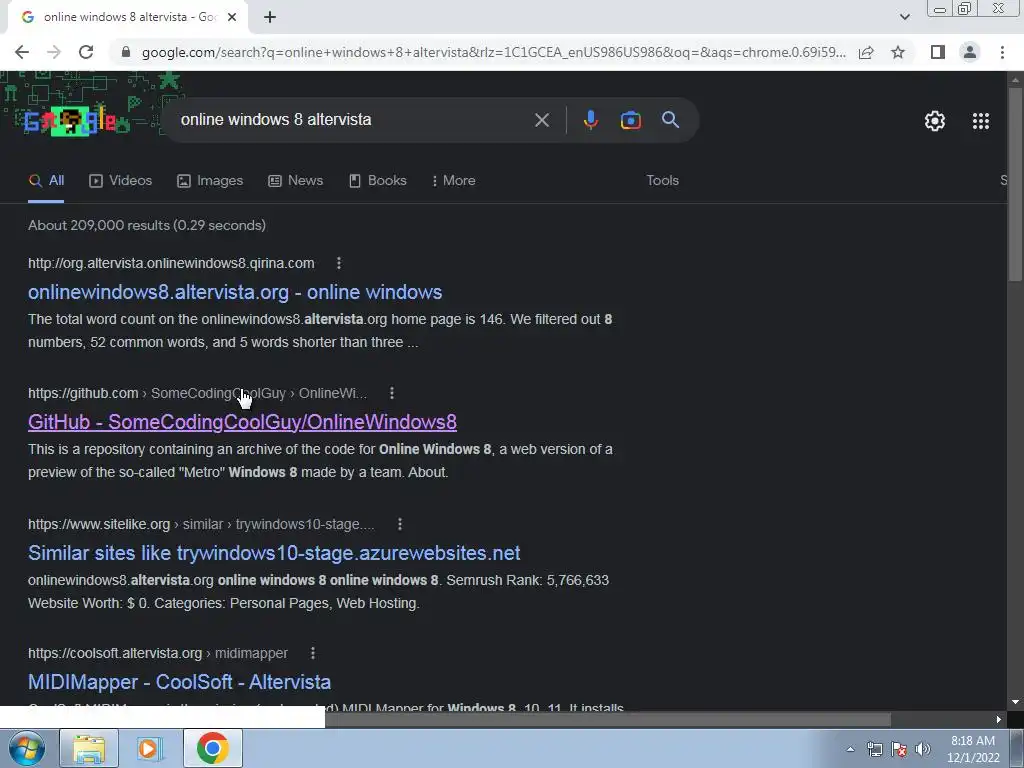Show hidden system tray icons
1024x768 pixels.
(x=850, y=750)
